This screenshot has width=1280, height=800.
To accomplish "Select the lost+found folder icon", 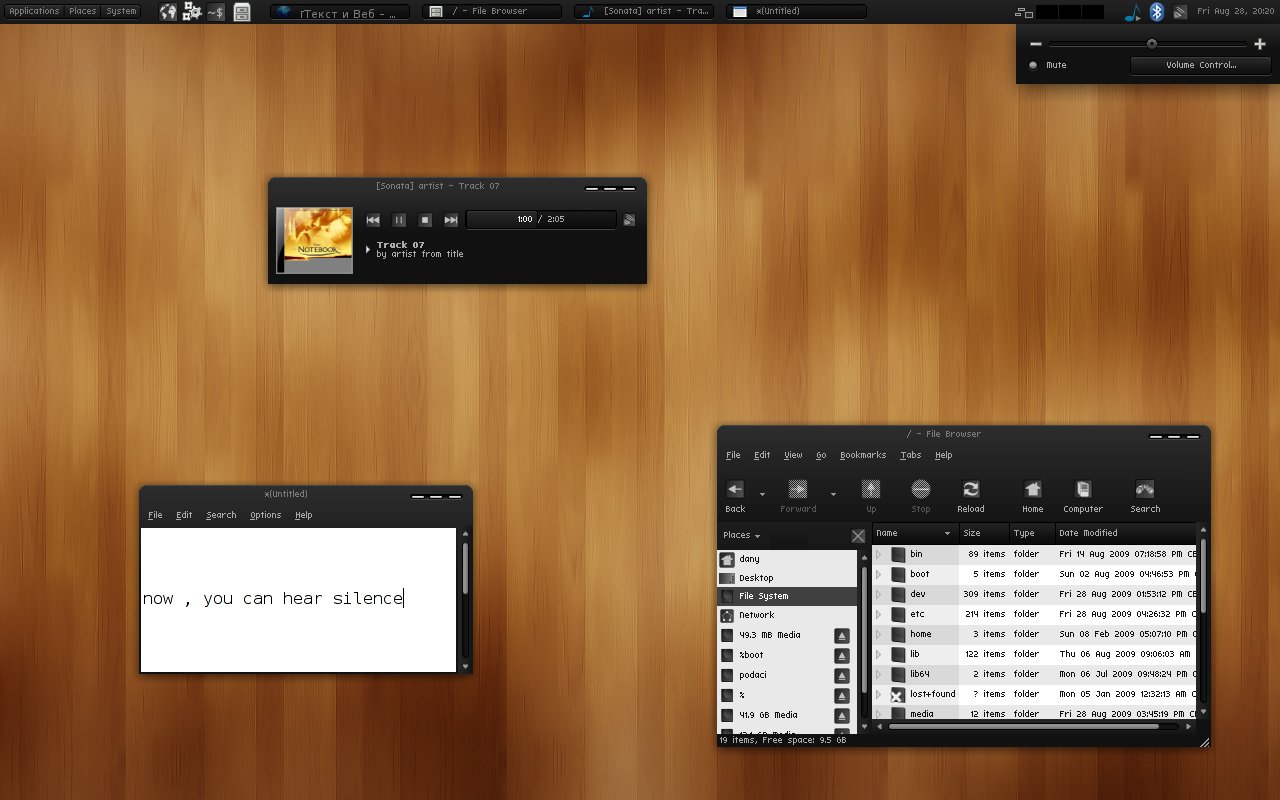I will (897, 694).
